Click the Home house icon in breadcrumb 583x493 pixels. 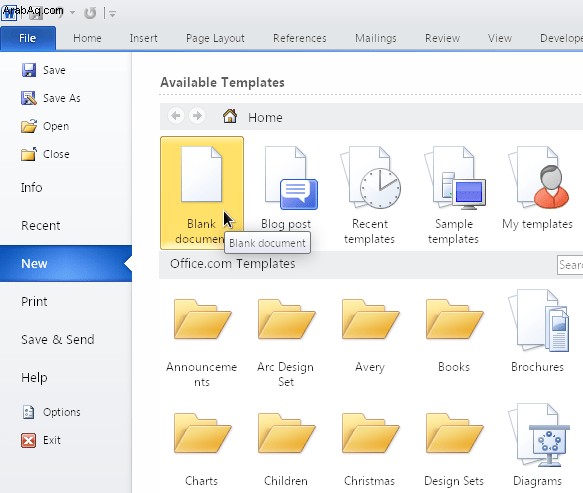tap(230, 116)
